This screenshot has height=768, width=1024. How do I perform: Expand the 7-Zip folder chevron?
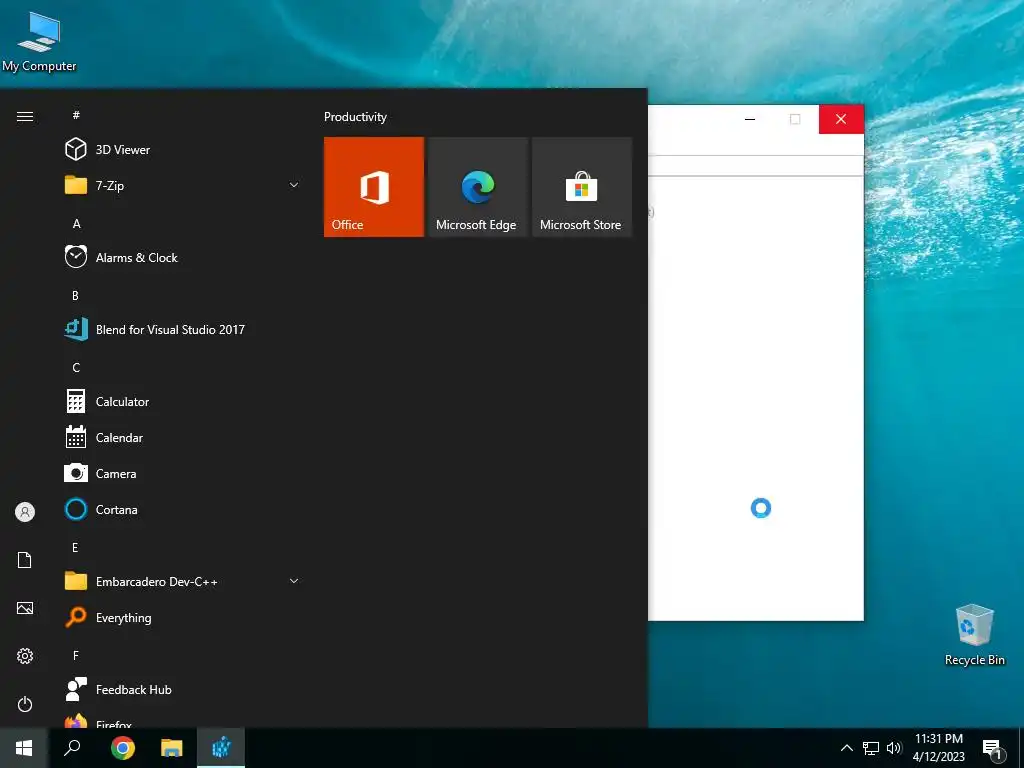point(294,185)
